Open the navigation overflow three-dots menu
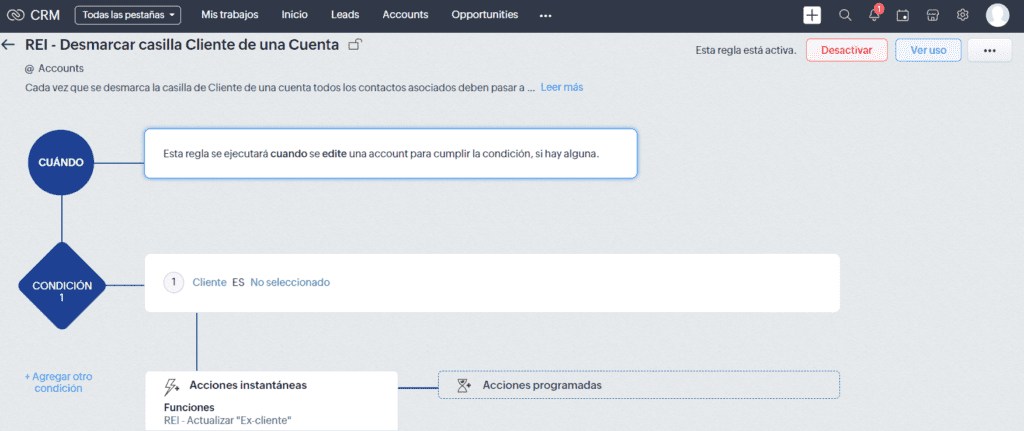Viewport: 1024px width, 431px height. coord(545,16)
